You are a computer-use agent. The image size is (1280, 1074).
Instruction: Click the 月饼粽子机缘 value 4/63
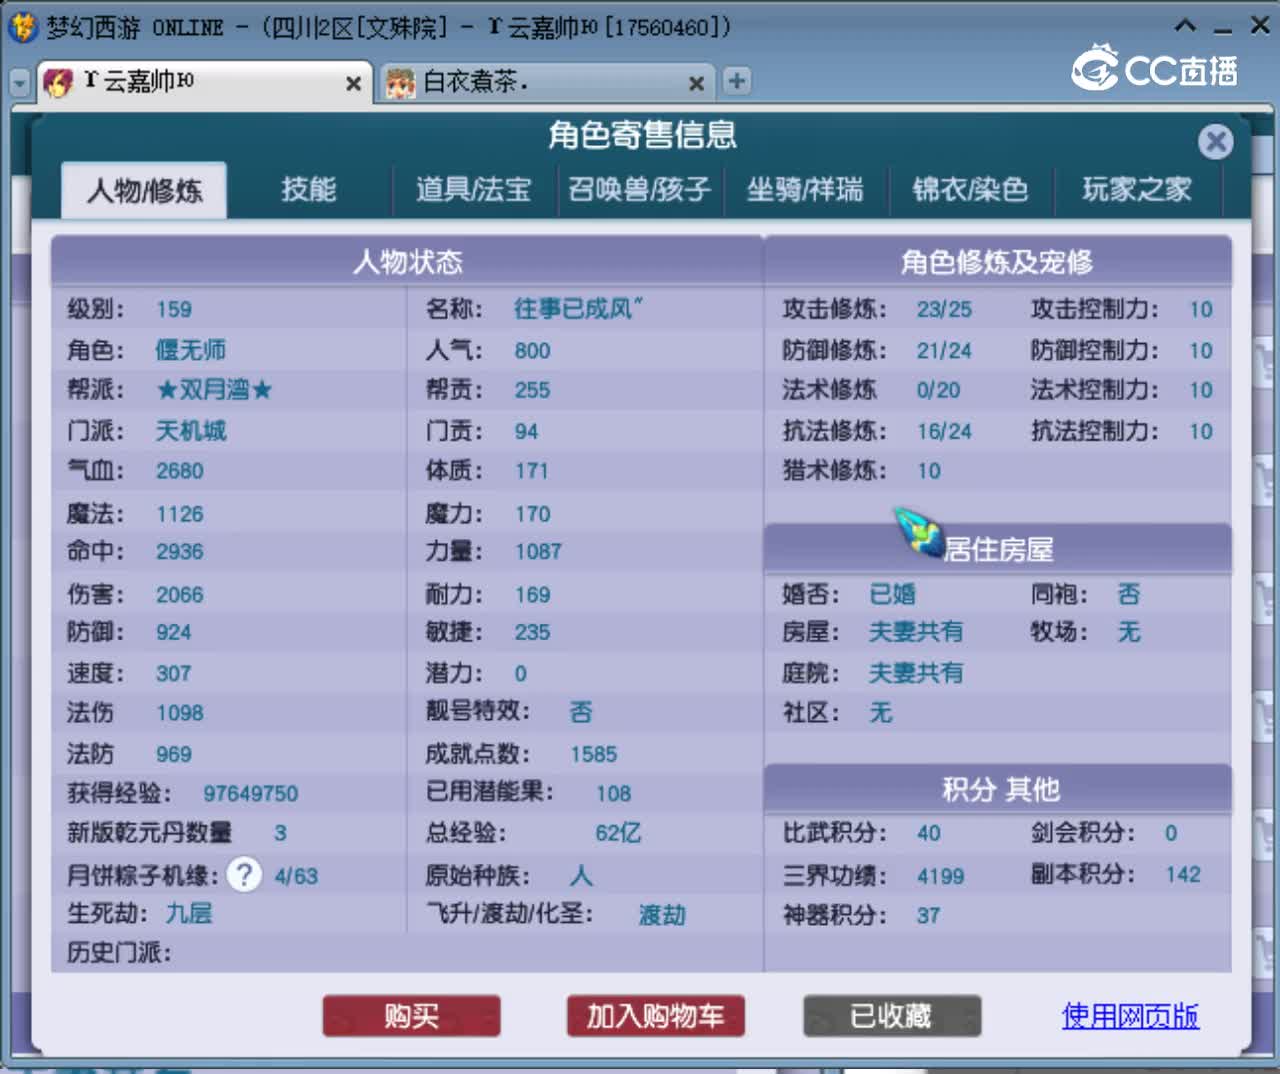(x=296, y=876)
